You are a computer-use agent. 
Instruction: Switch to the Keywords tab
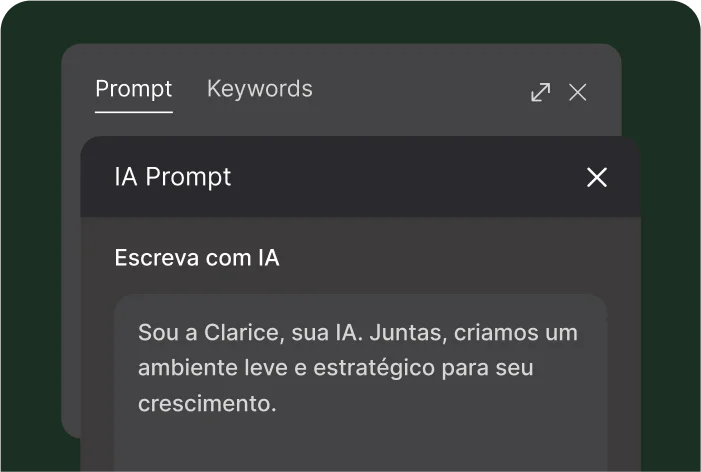pyautogui.click(x=259, y=89)
